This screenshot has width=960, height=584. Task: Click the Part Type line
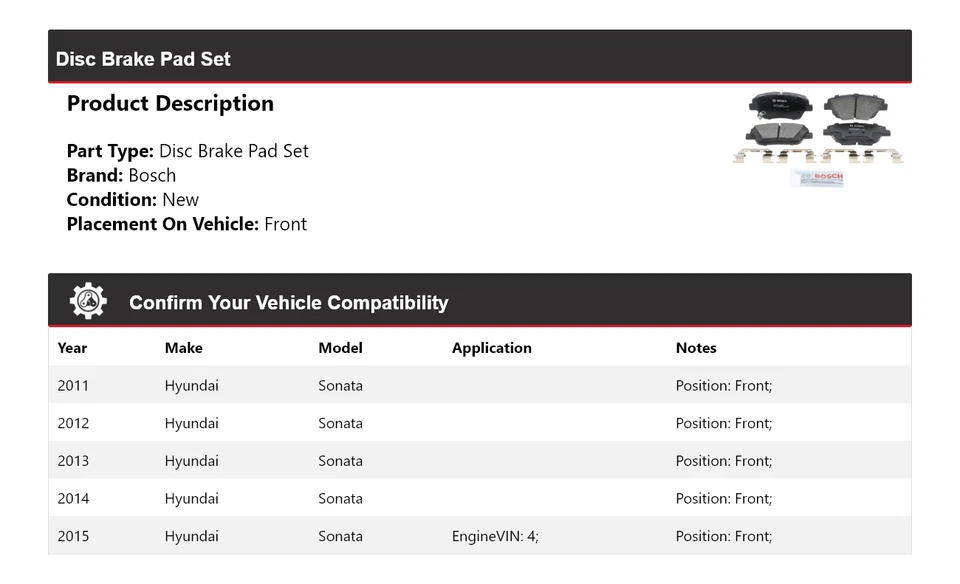click(187, 151)
